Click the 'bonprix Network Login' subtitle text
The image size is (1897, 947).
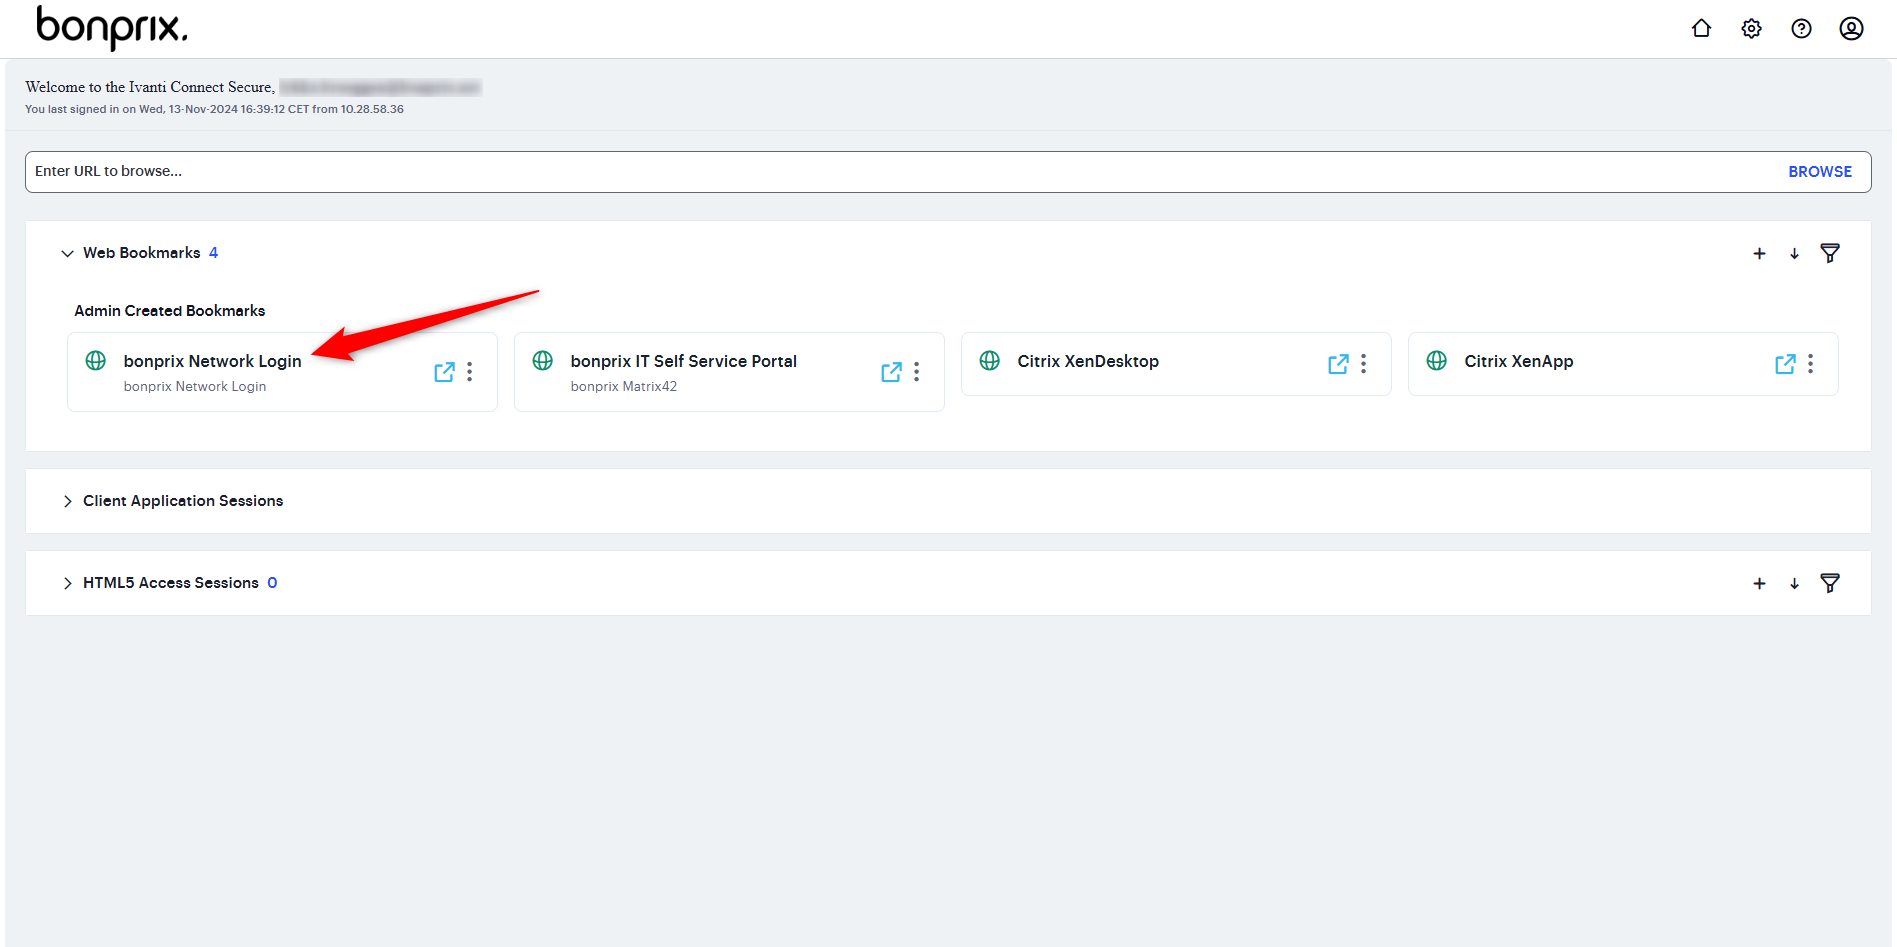[x=195, y=387]
